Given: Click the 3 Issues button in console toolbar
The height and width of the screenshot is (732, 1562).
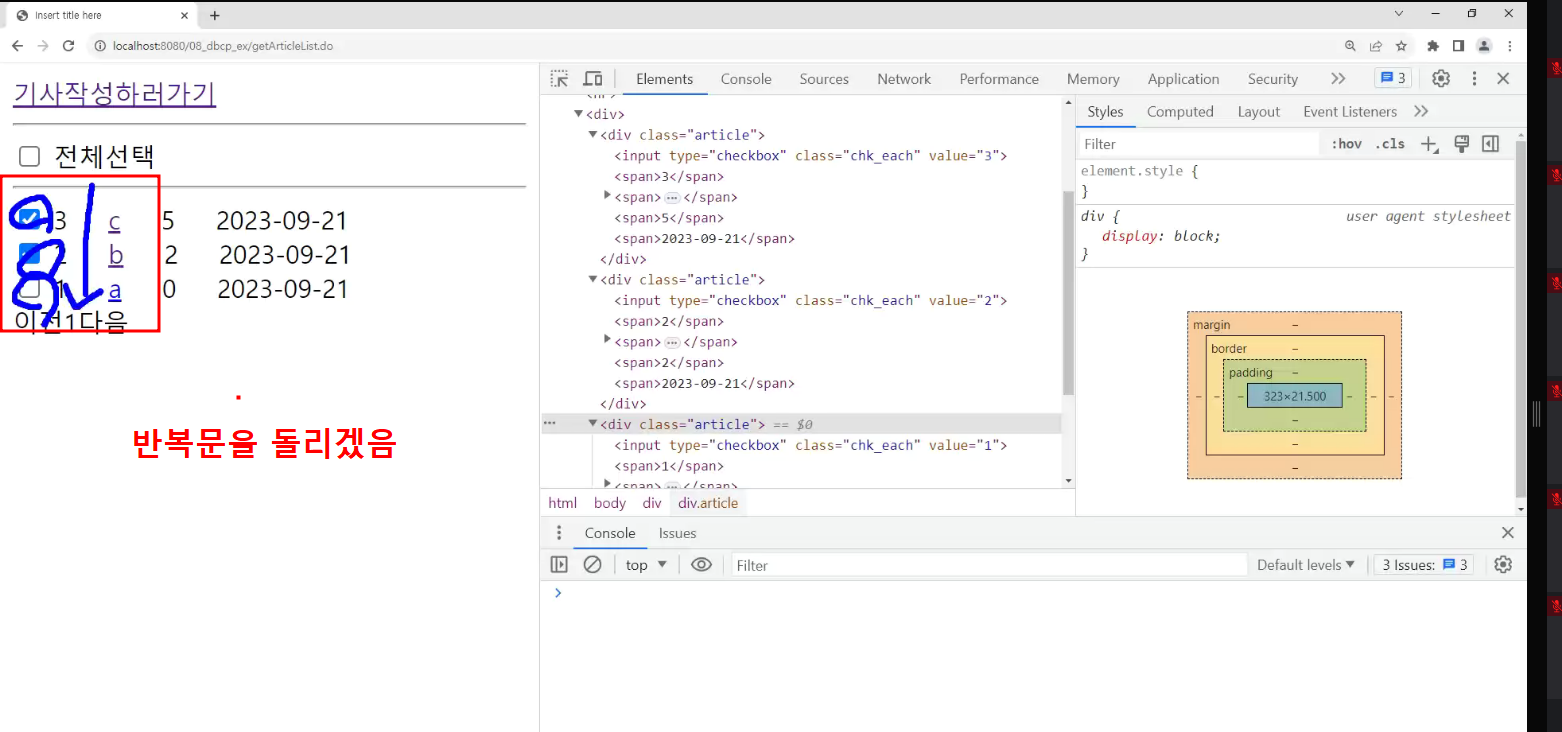Looking at the screenshot, I should (x=1424, y=565).
